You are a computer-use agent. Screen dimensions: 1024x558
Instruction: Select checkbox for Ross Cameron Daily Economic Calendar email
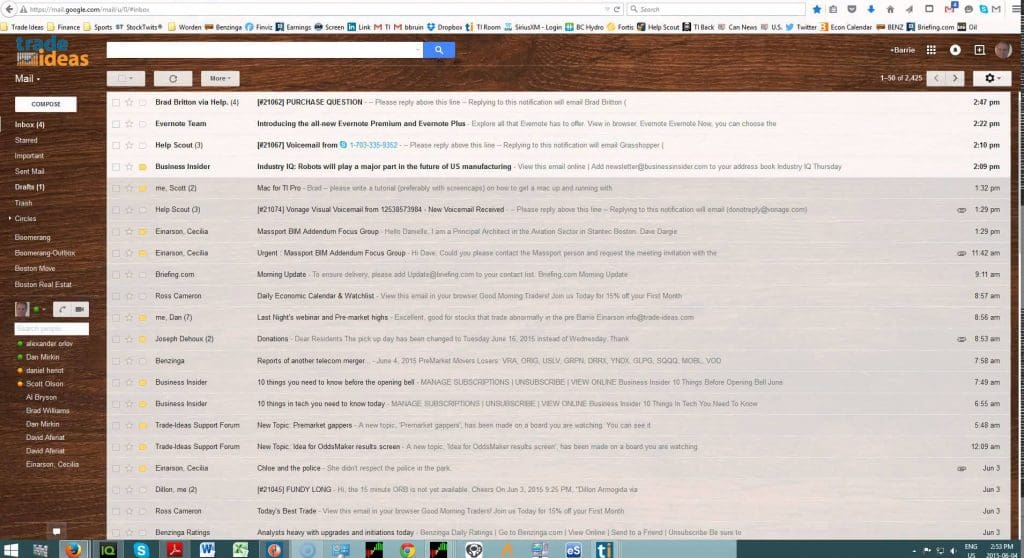tap(116, 297)
